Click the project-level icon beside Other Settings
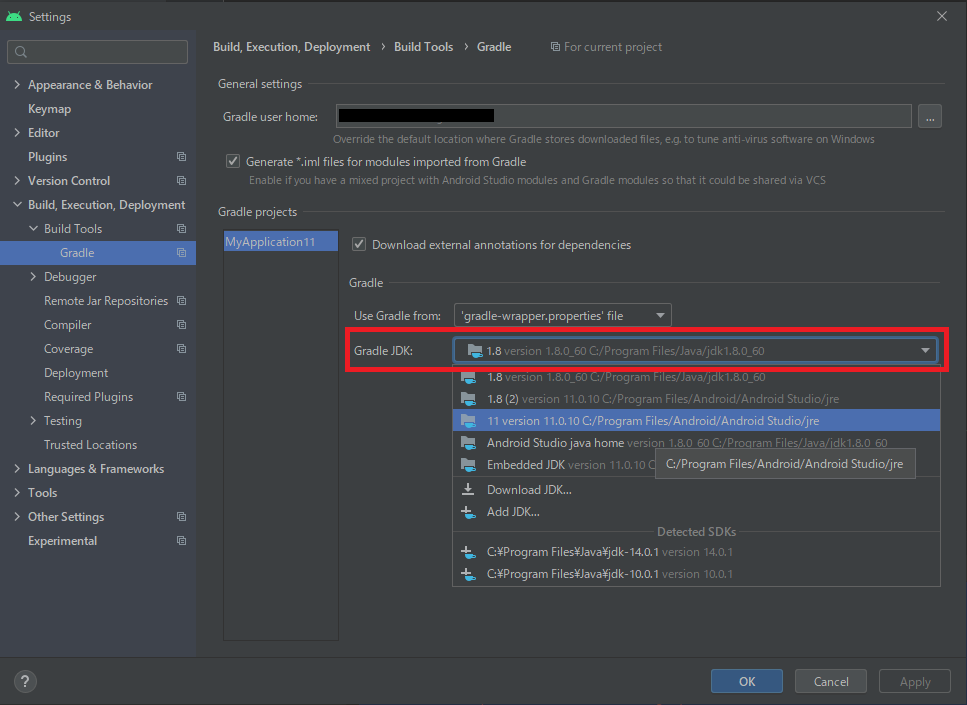Screen dimensions: 967x705 pos(181,517)
